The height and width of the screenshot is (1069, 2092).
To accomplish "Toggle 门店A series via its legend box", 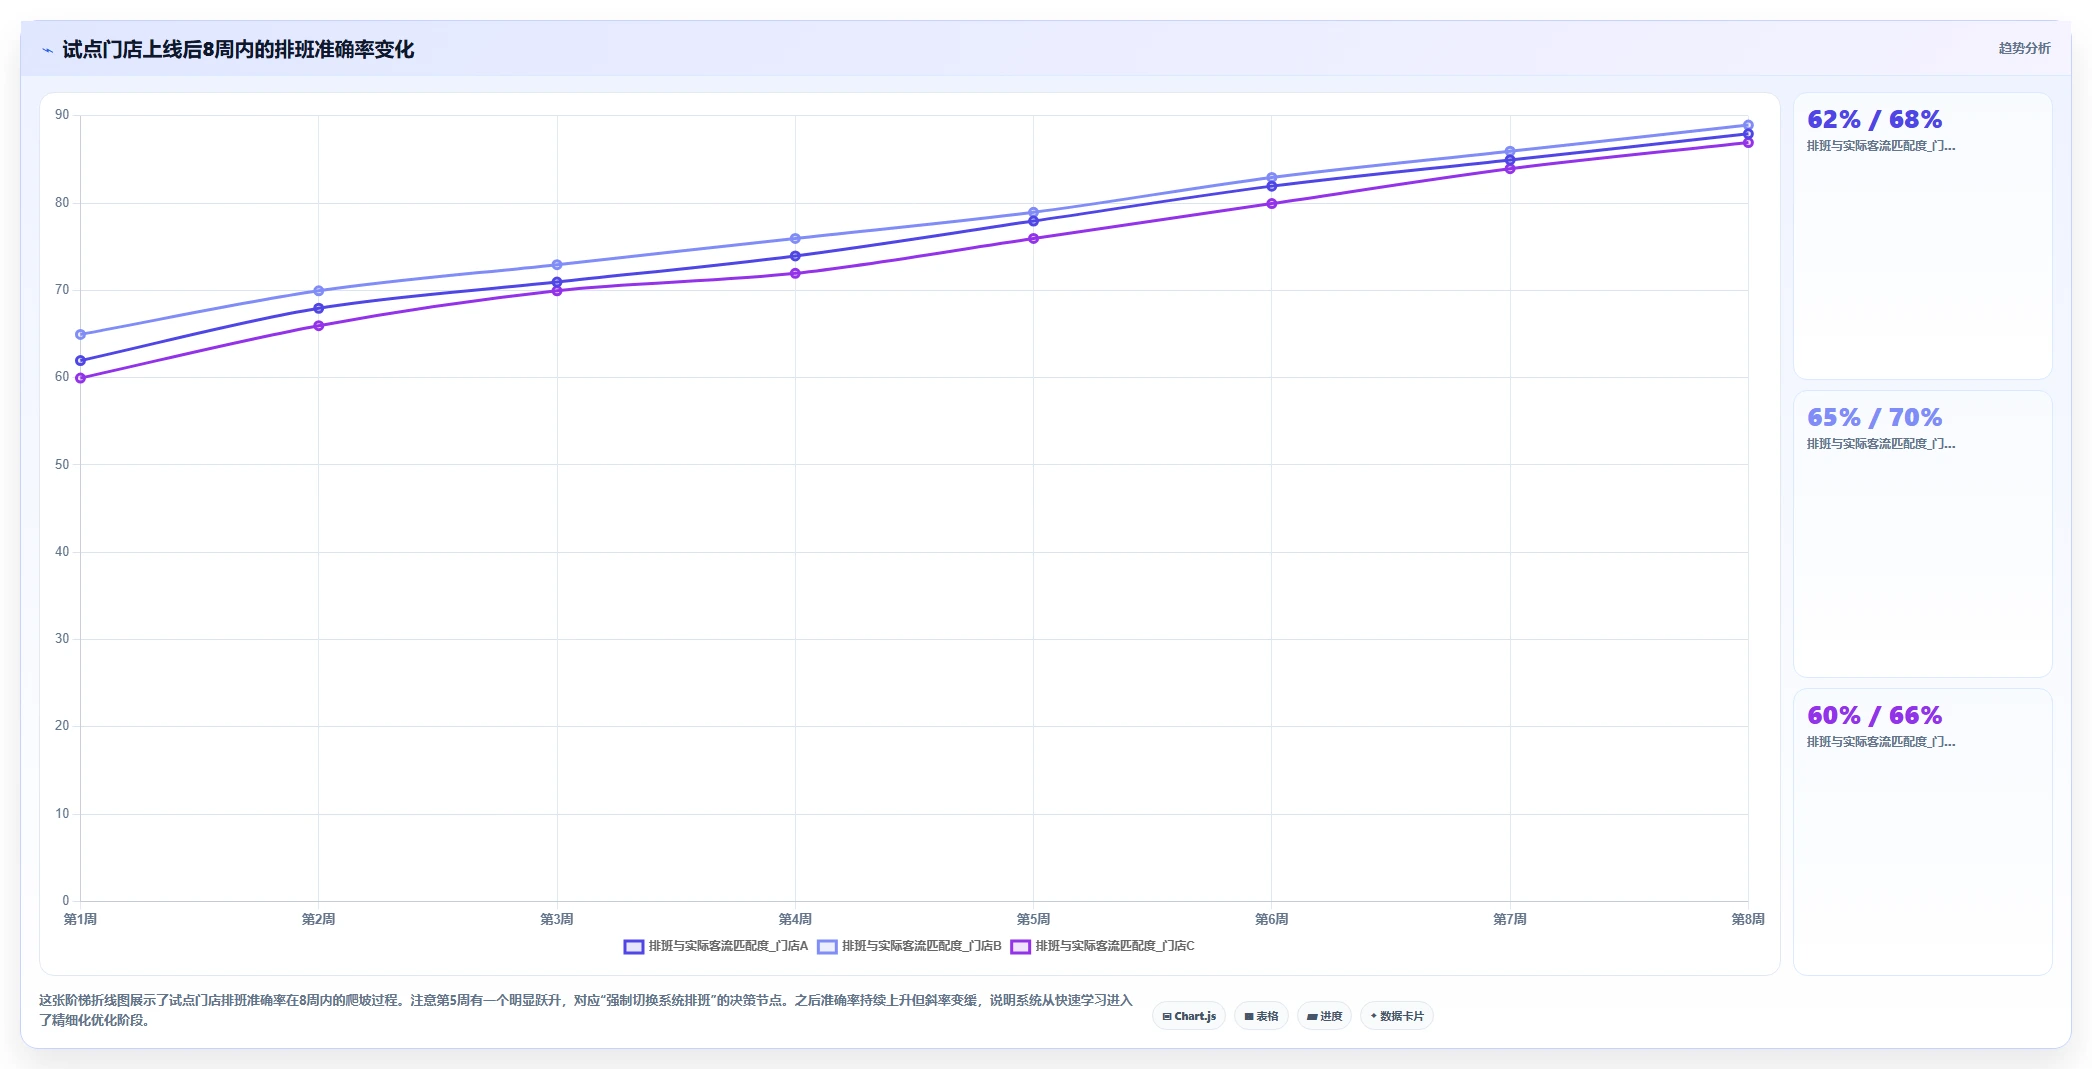I will point(634,946).
